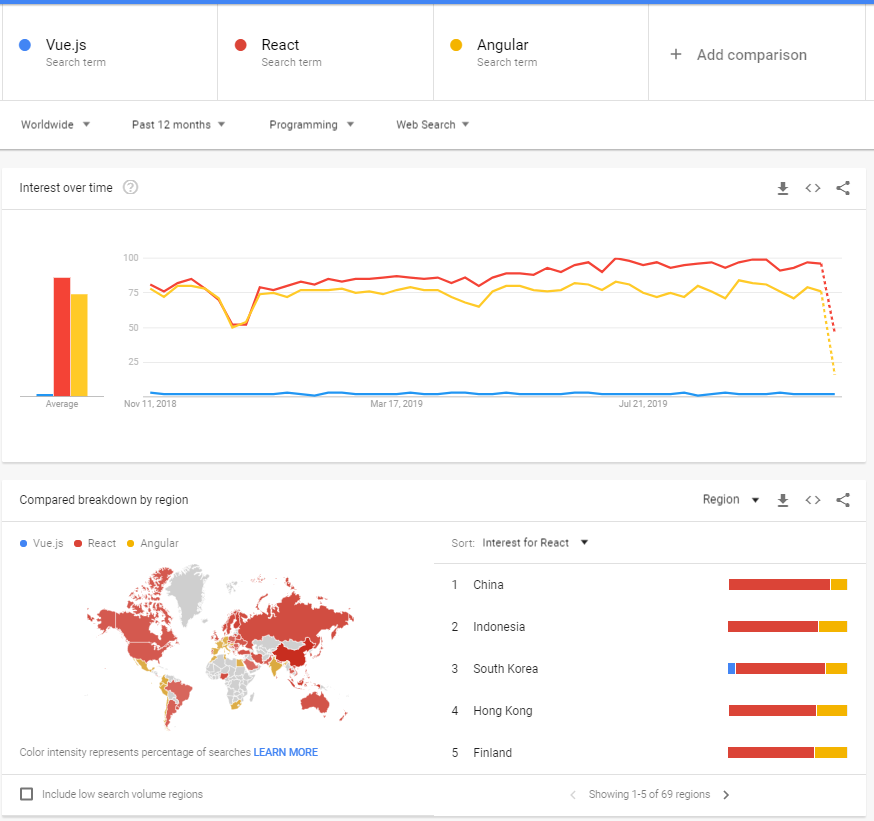Click the Average label under the bars
Screen dimensions: 874x821
[62, 404]
